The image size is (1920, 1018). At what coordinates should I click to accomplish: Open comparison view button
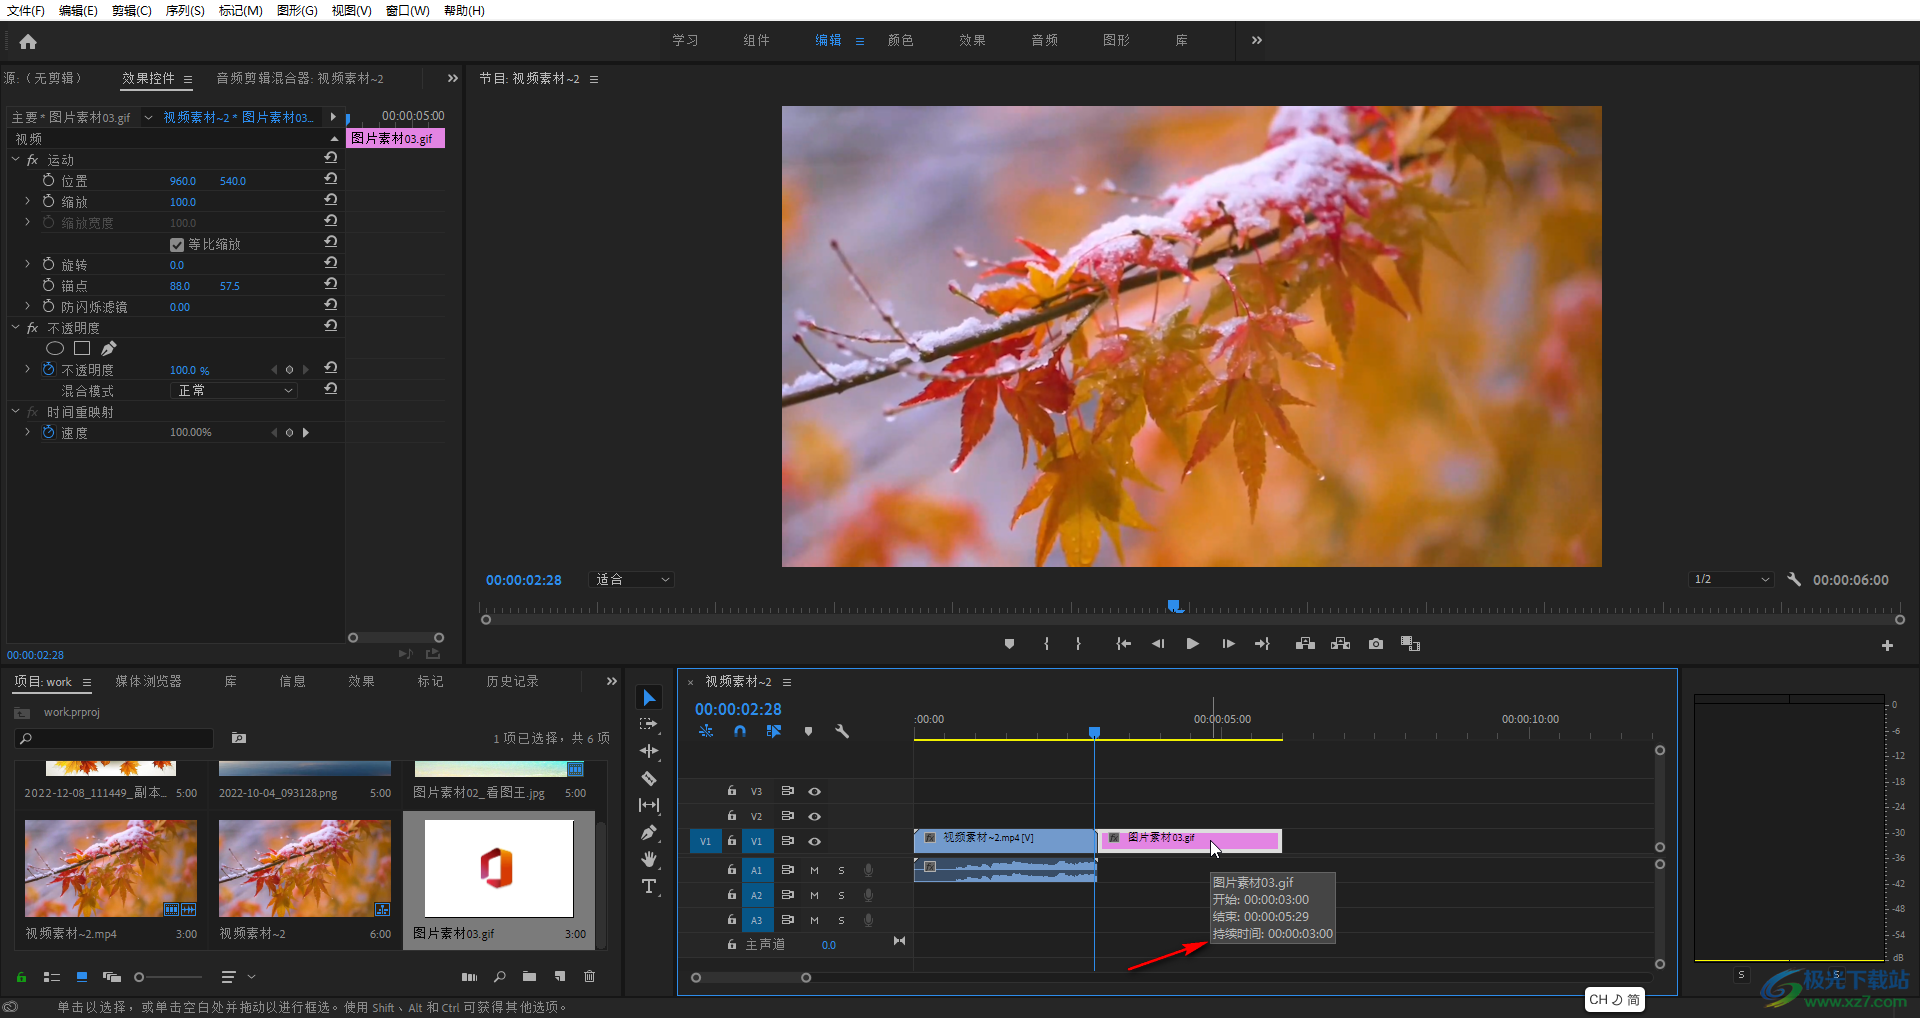1410,644
